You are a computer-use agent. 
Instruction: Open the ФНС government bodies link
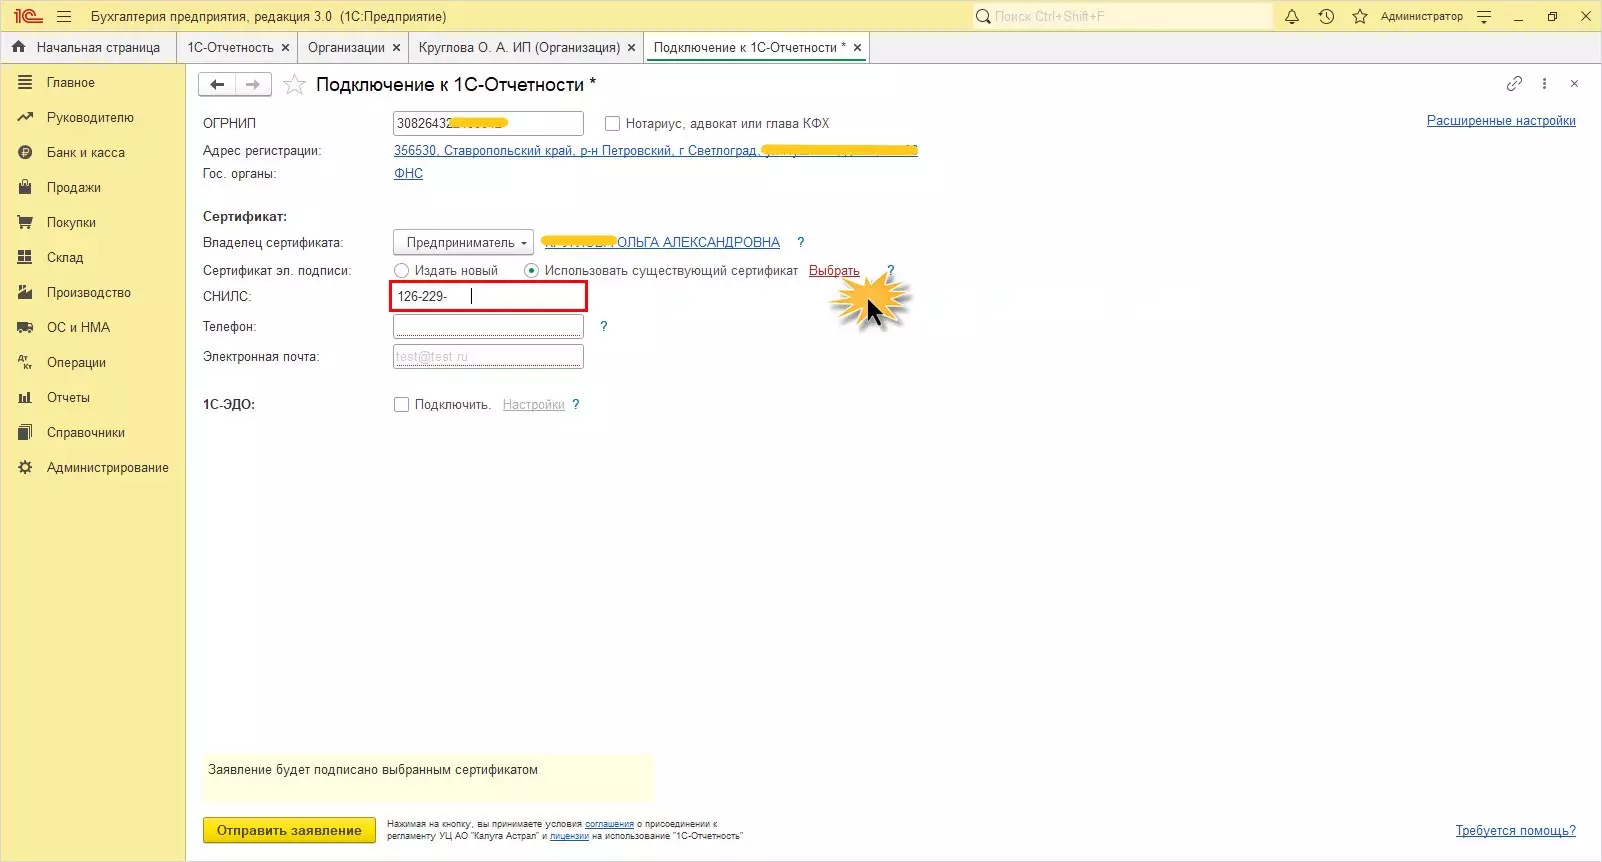coord(408,174)
